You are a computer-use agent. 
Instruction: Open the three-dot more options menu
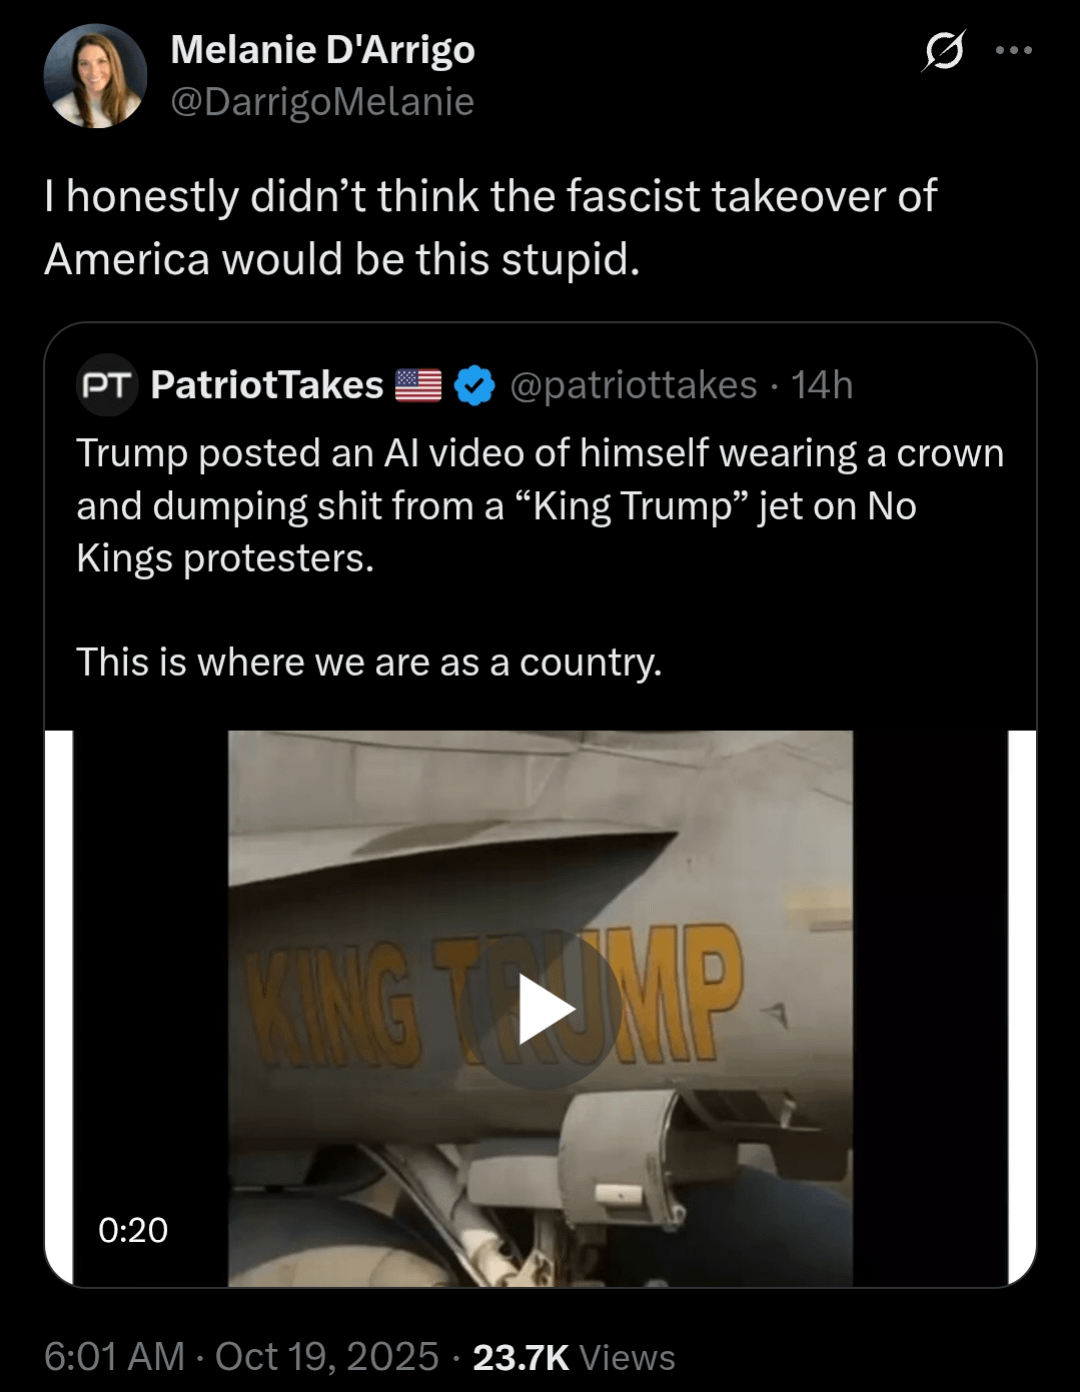1013,50
